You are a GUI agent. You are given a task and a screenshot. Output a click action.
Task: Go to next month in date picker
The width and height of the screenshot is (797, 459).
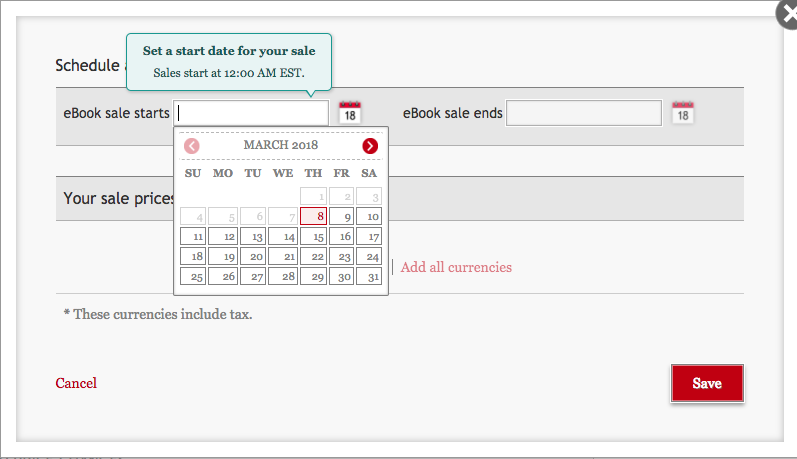coord(370,146)
